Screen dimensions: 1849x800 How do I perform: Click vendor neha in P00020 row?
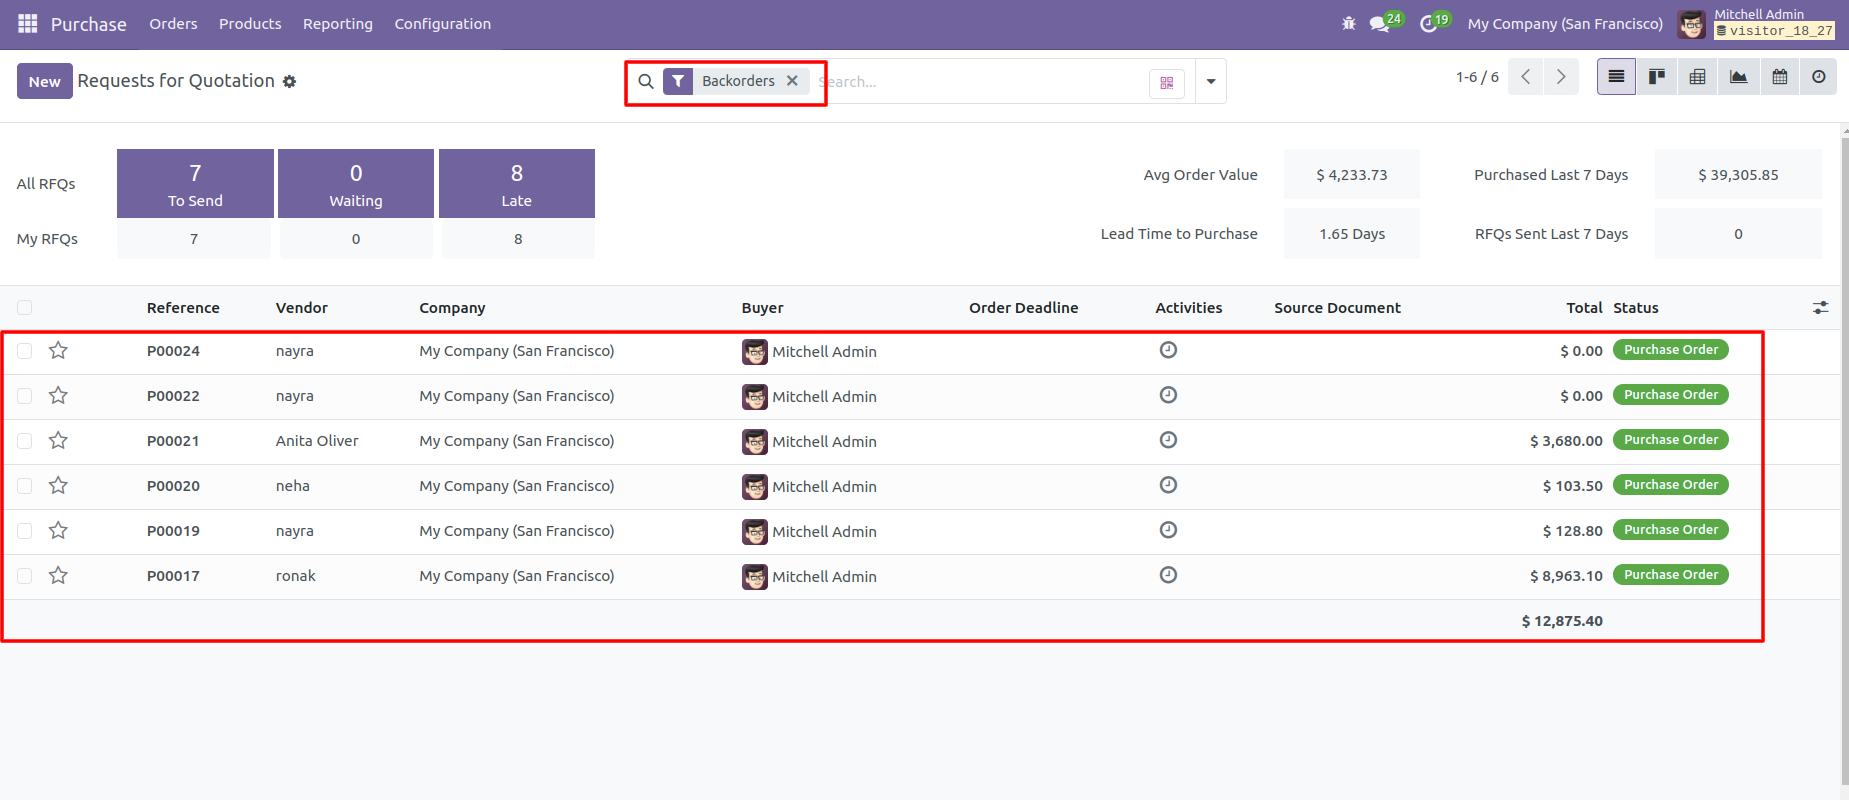[x=293, y=486]
